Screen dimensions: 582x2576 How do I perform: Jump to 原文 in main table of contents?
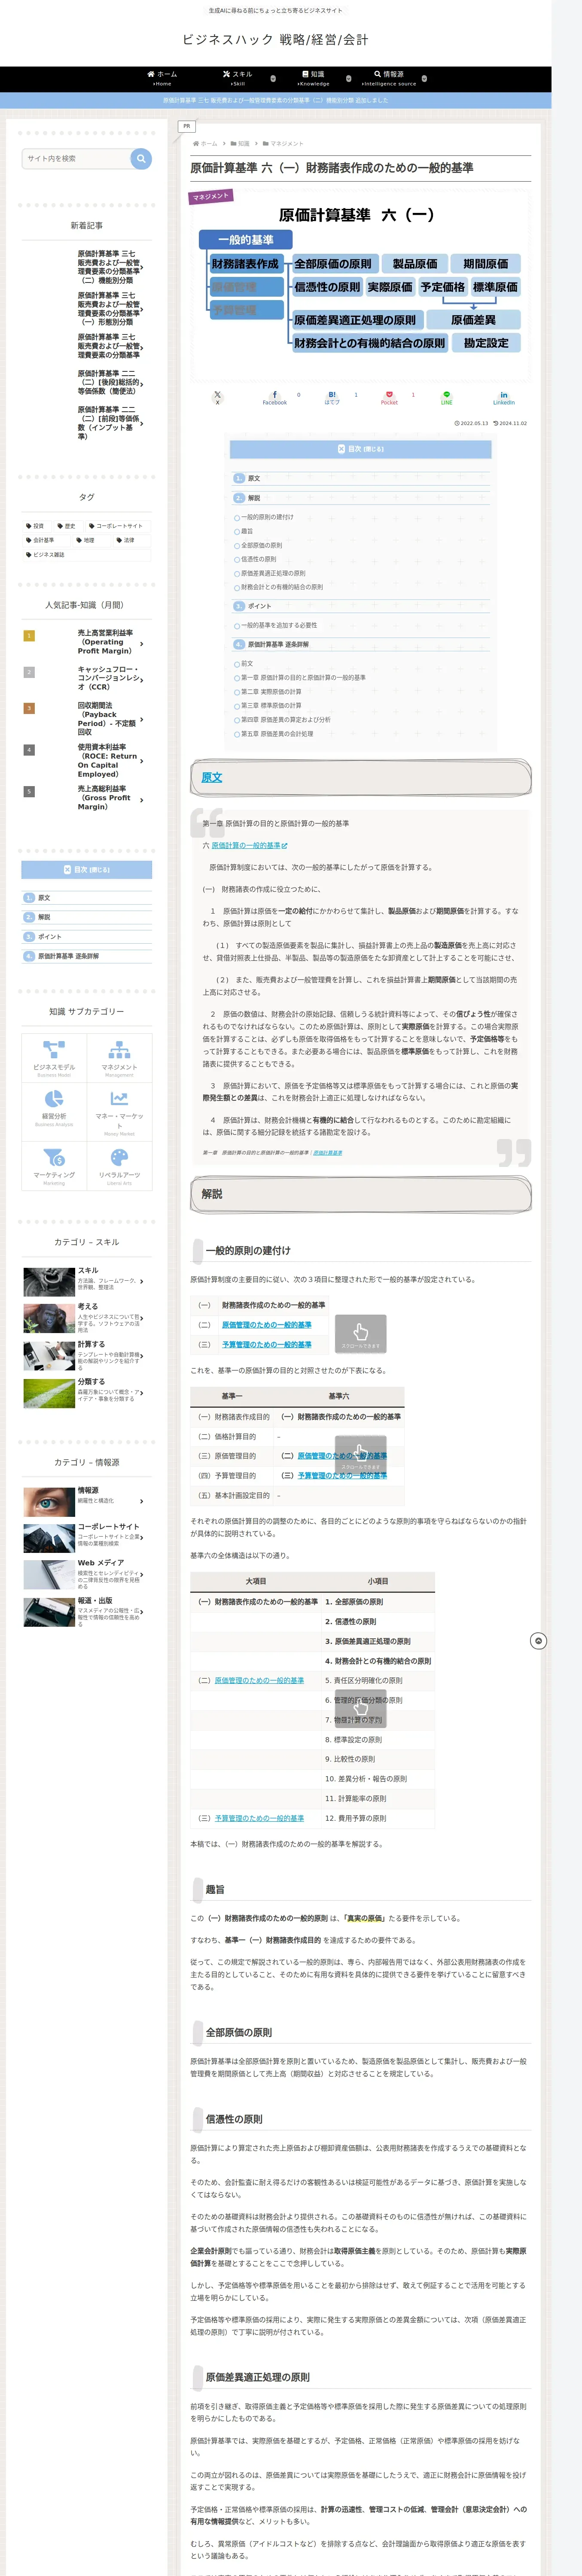254,479
